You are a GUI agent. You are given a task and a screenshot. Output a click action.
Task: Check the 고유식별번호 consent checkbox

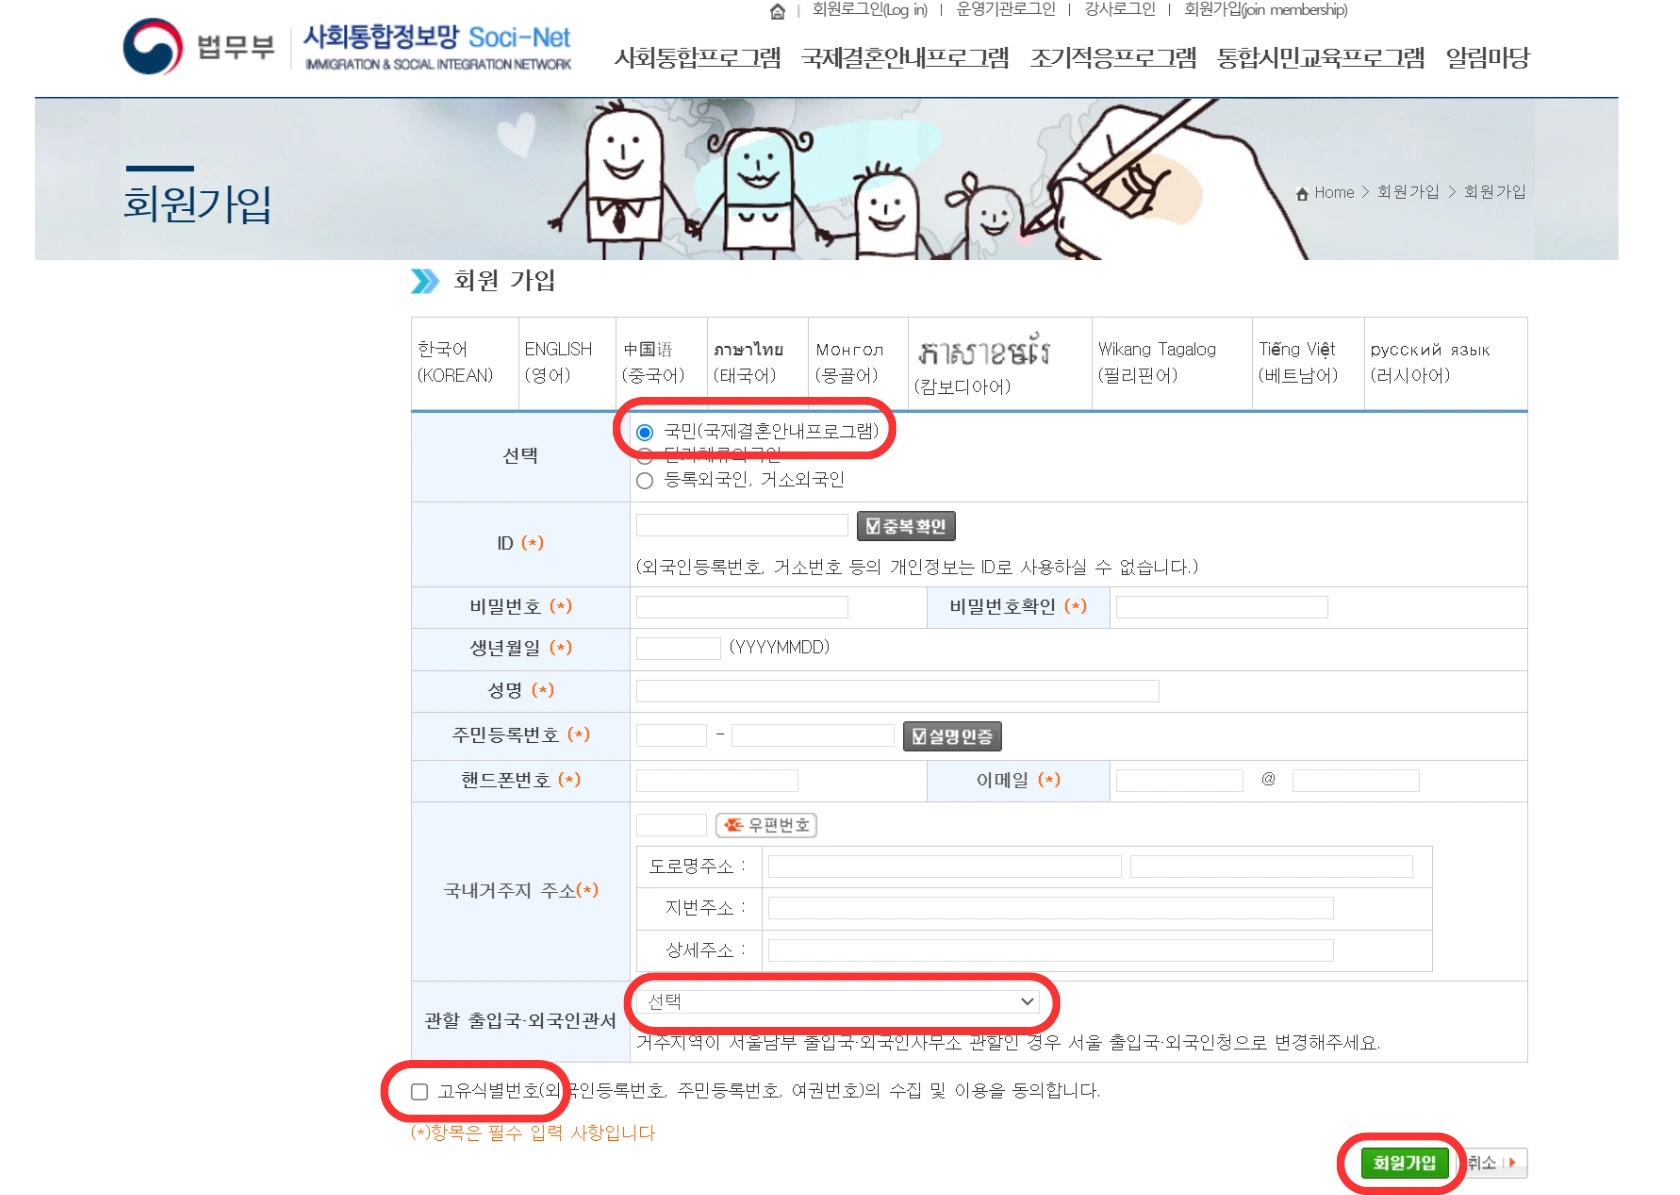tap(420, 1091)
